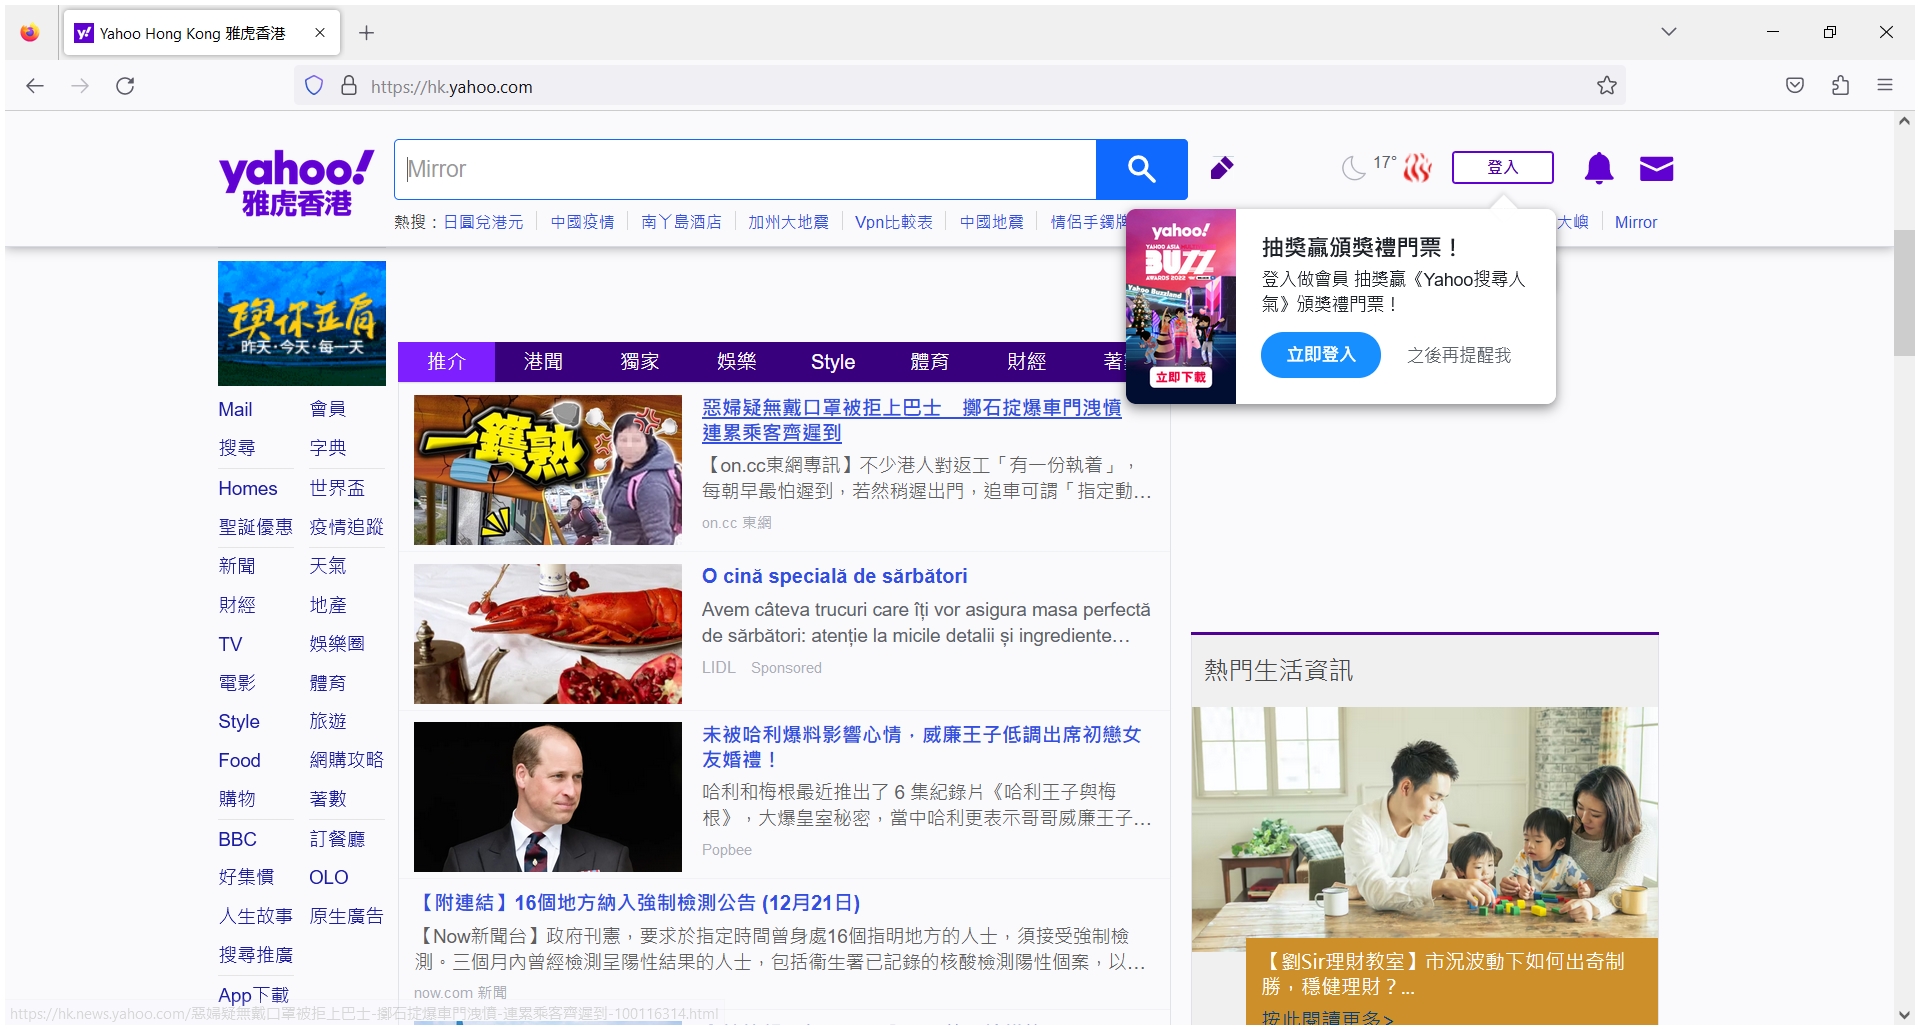Dismiss the popup via 之後再提醒我
This screenshot has height=1029, width=1919.
pos(1459,355)
